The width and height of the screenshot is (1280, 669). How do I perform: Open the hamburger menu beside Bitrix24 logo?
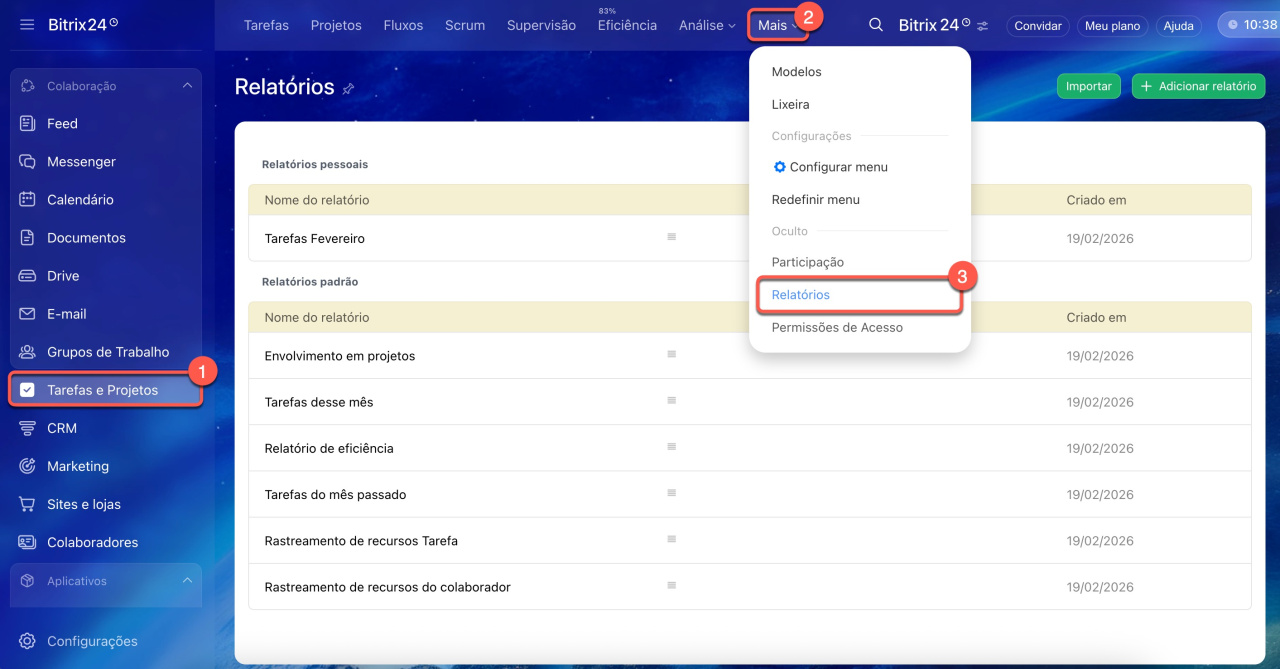(x=27, y=24)
